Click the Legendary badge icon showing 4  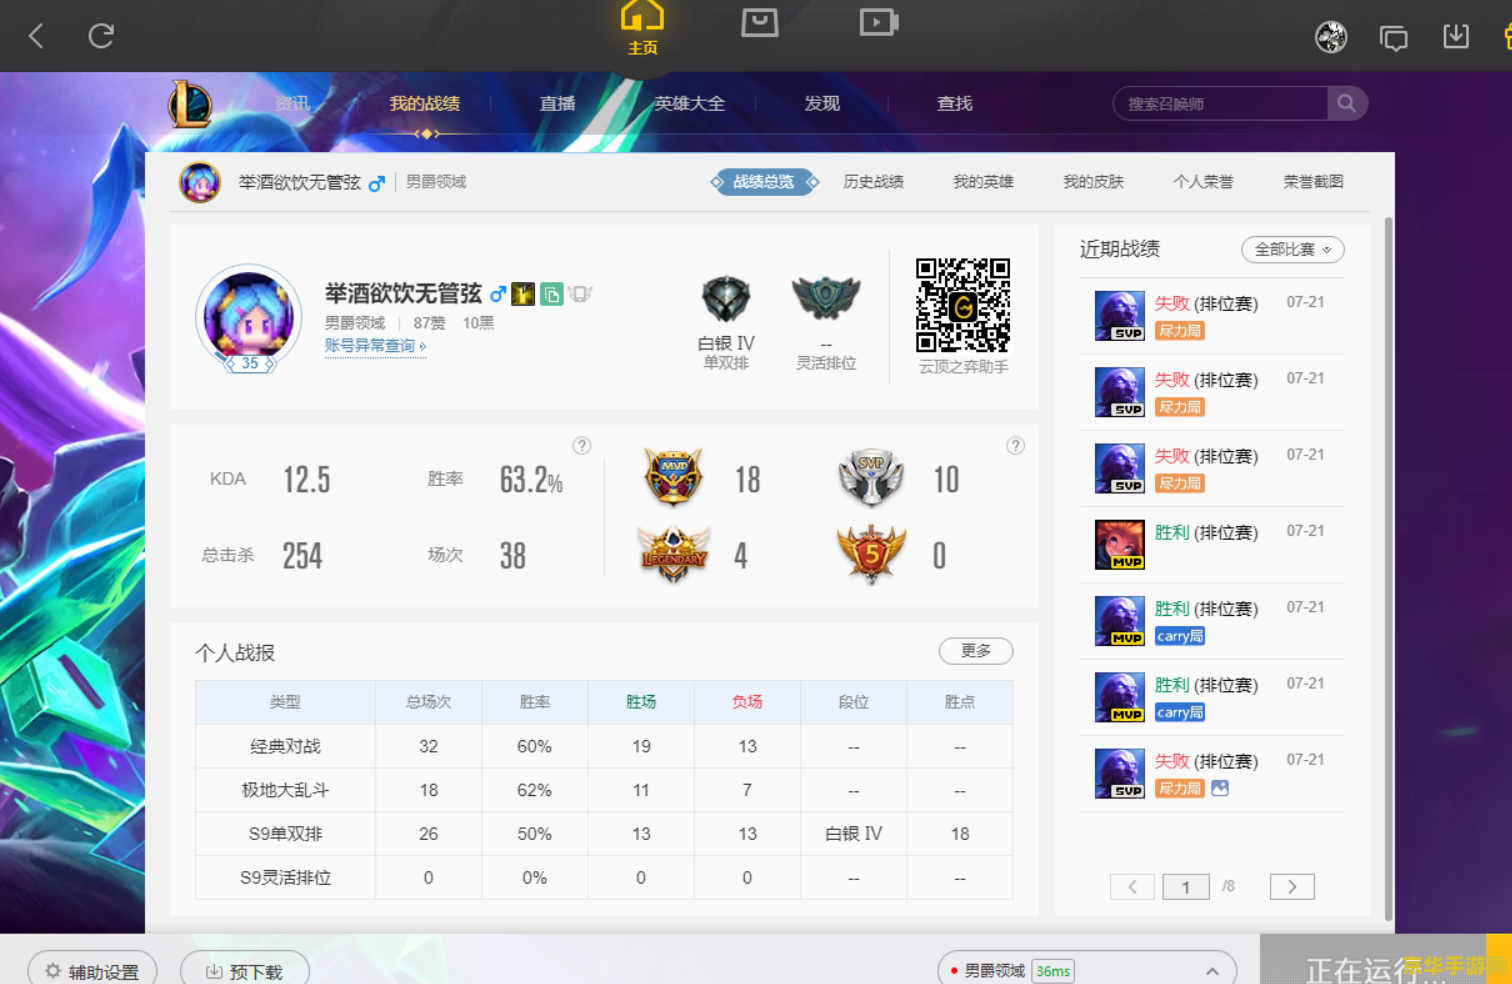pos(674,555)
